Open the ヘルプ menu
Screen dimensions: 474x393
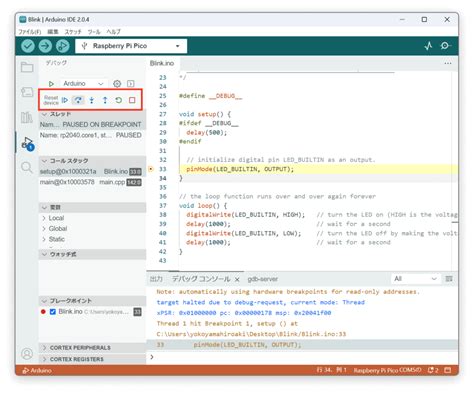coord(113,32)
